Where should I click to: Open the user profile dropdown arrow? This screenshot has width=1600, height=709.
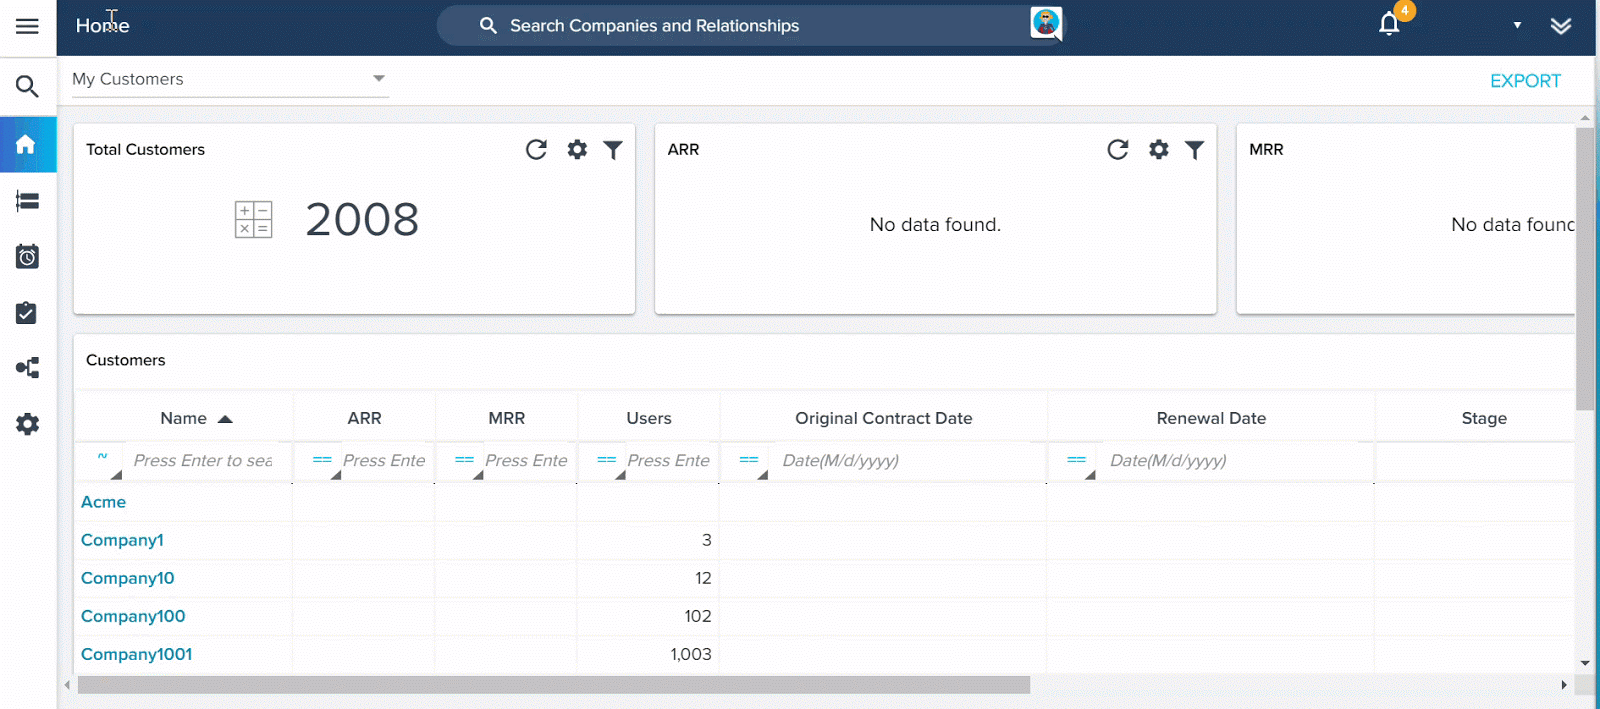(1517, 25)
